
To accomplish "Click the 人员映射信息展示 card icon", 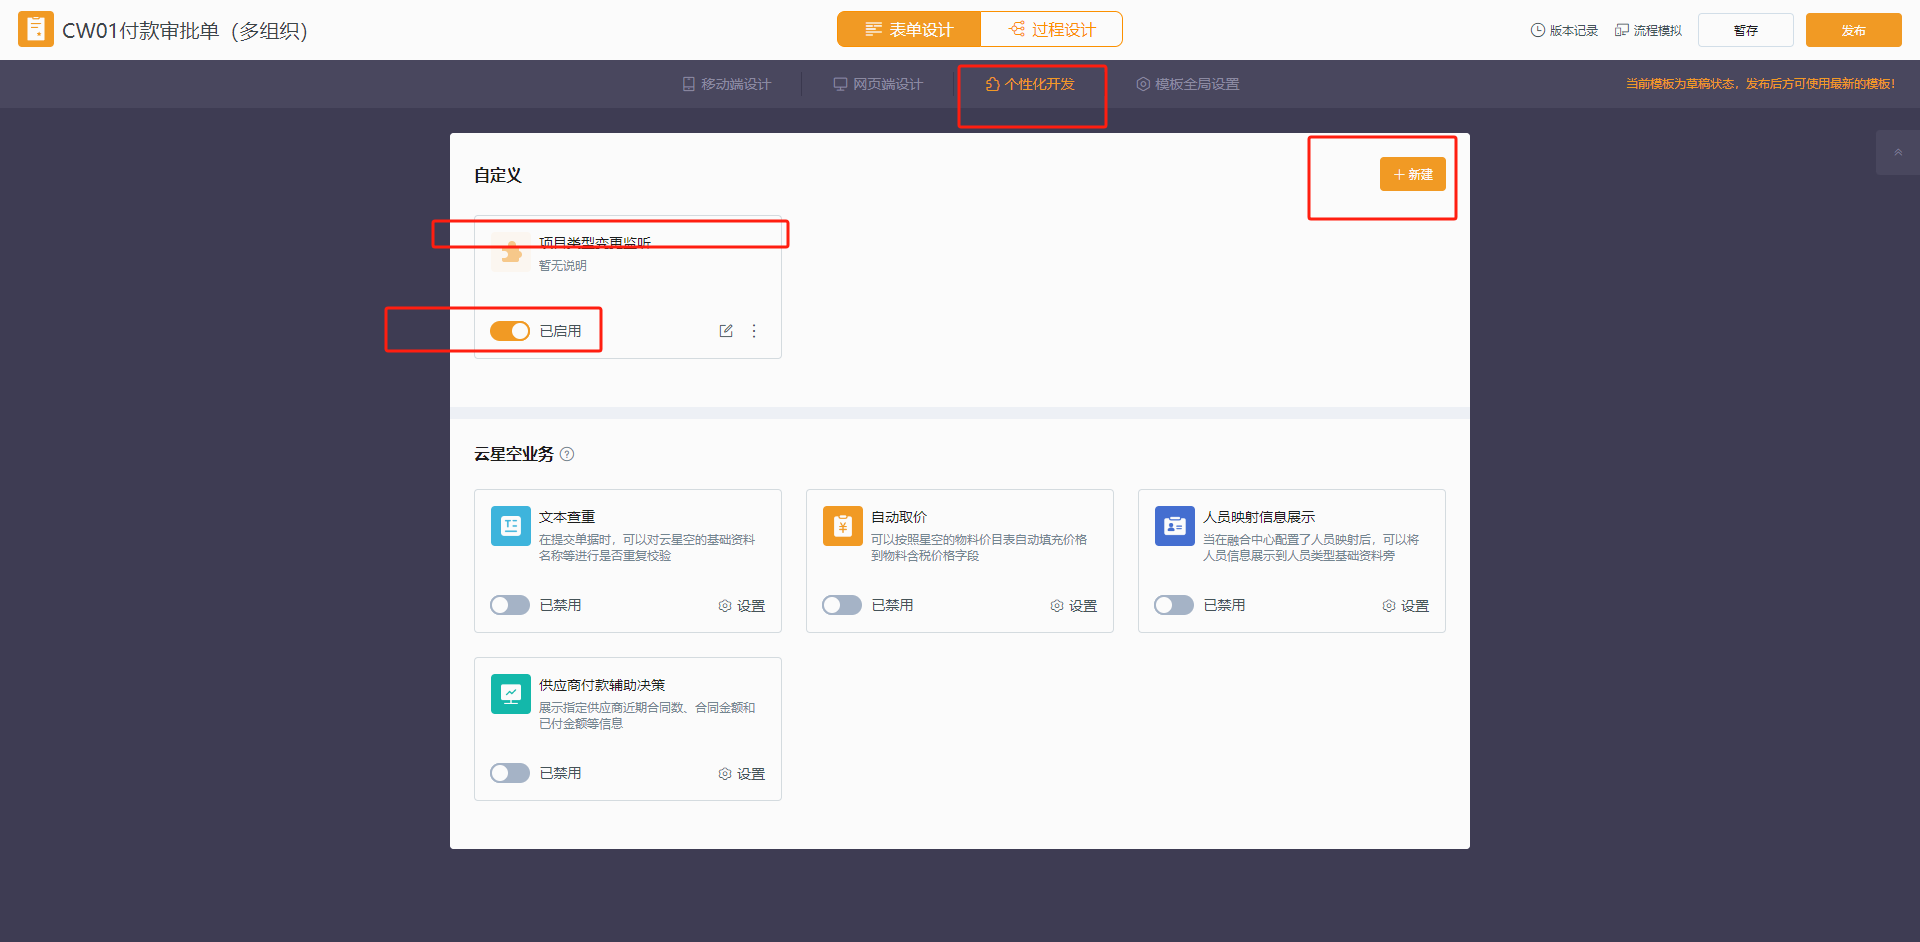I will pyautogui.click(x=1174, y=526).
